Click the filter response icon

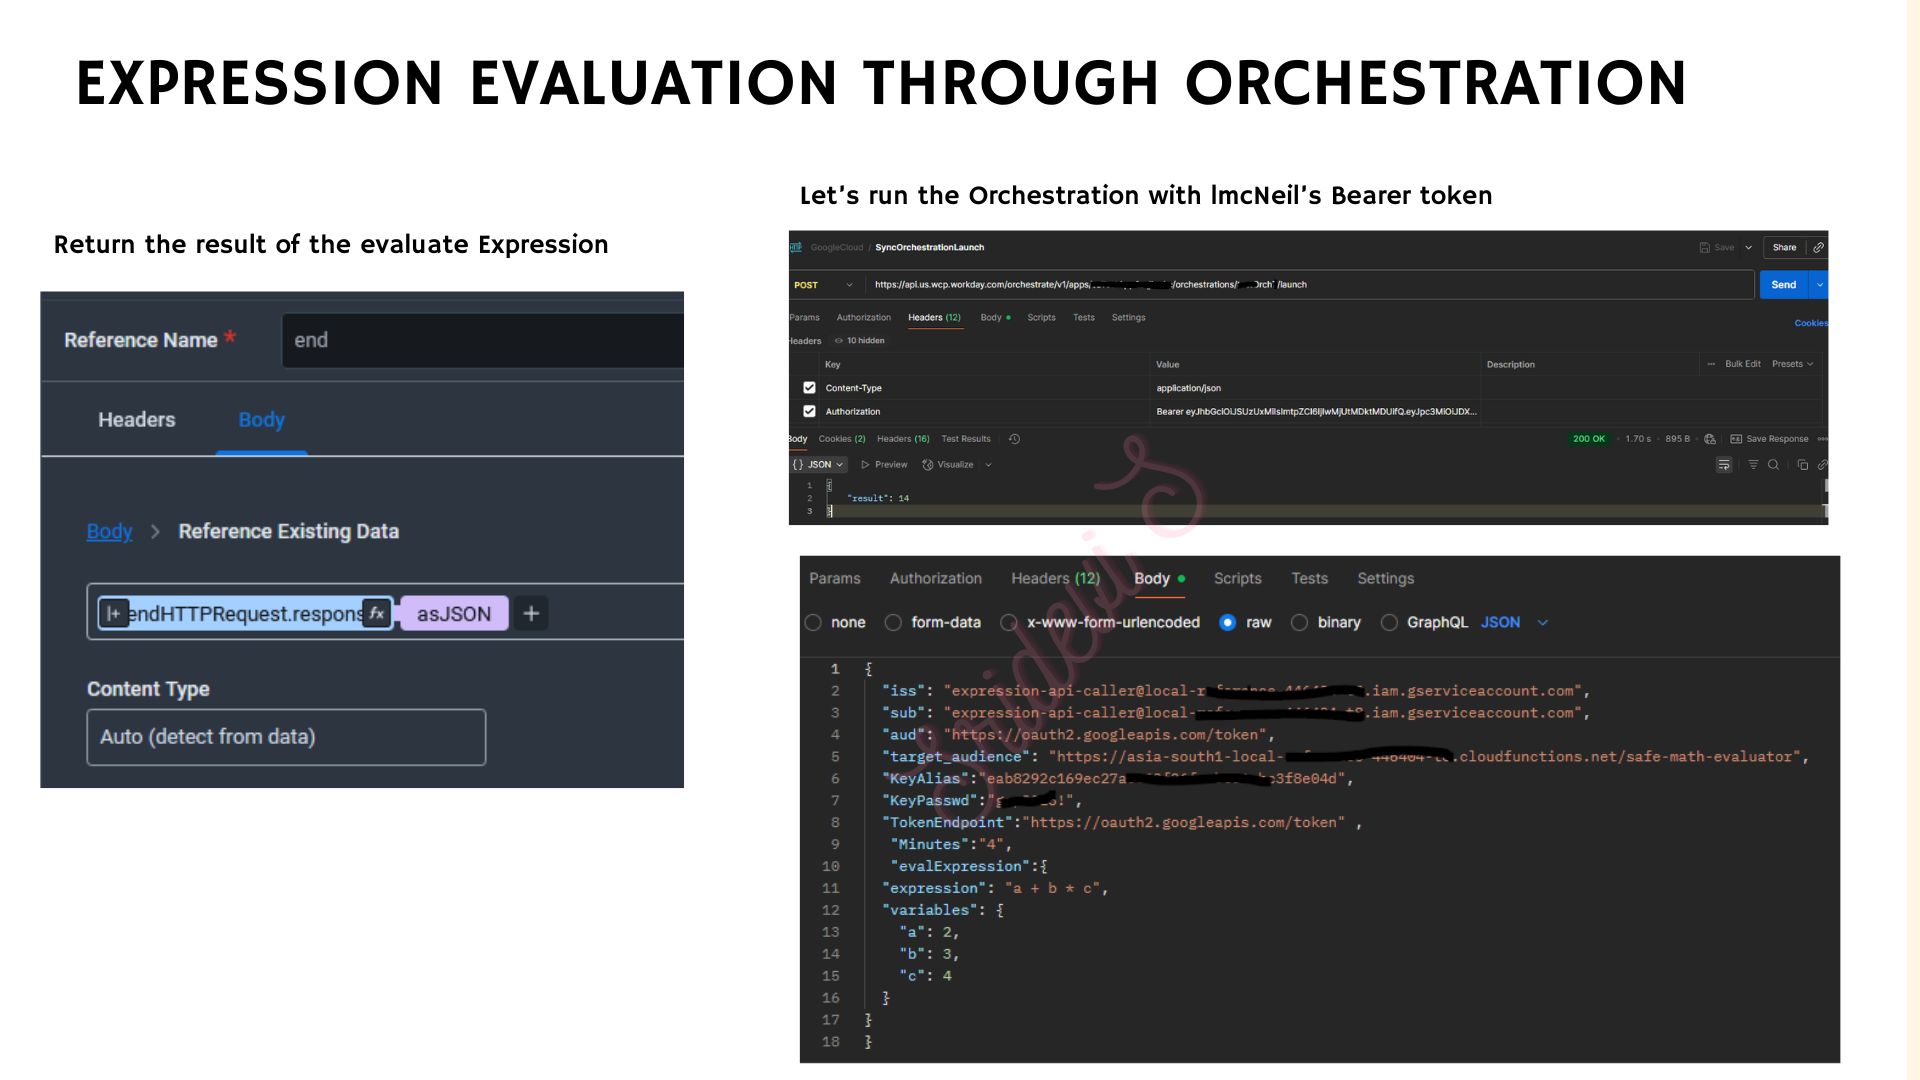coord(1753,465)
